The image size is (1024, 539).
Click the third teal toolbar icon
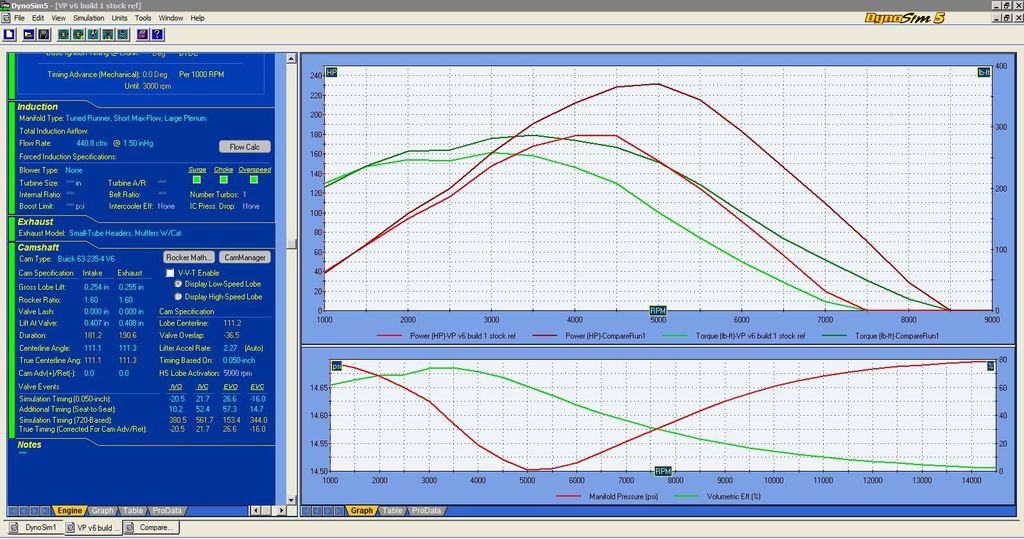coord(93,34)
